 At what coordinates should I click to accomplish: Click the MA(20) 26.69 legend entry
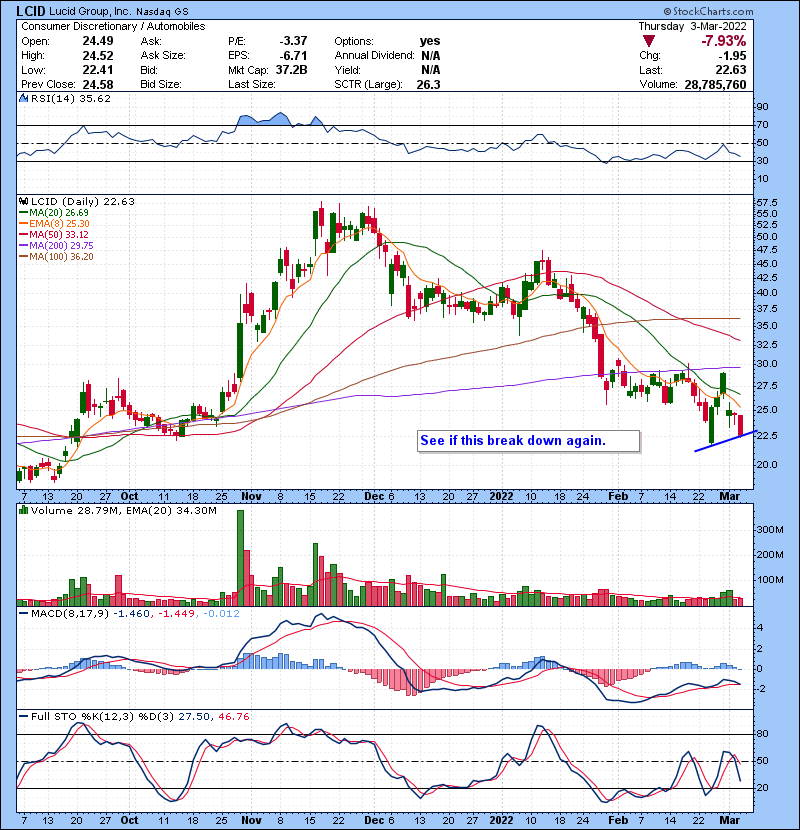(59, 213)
